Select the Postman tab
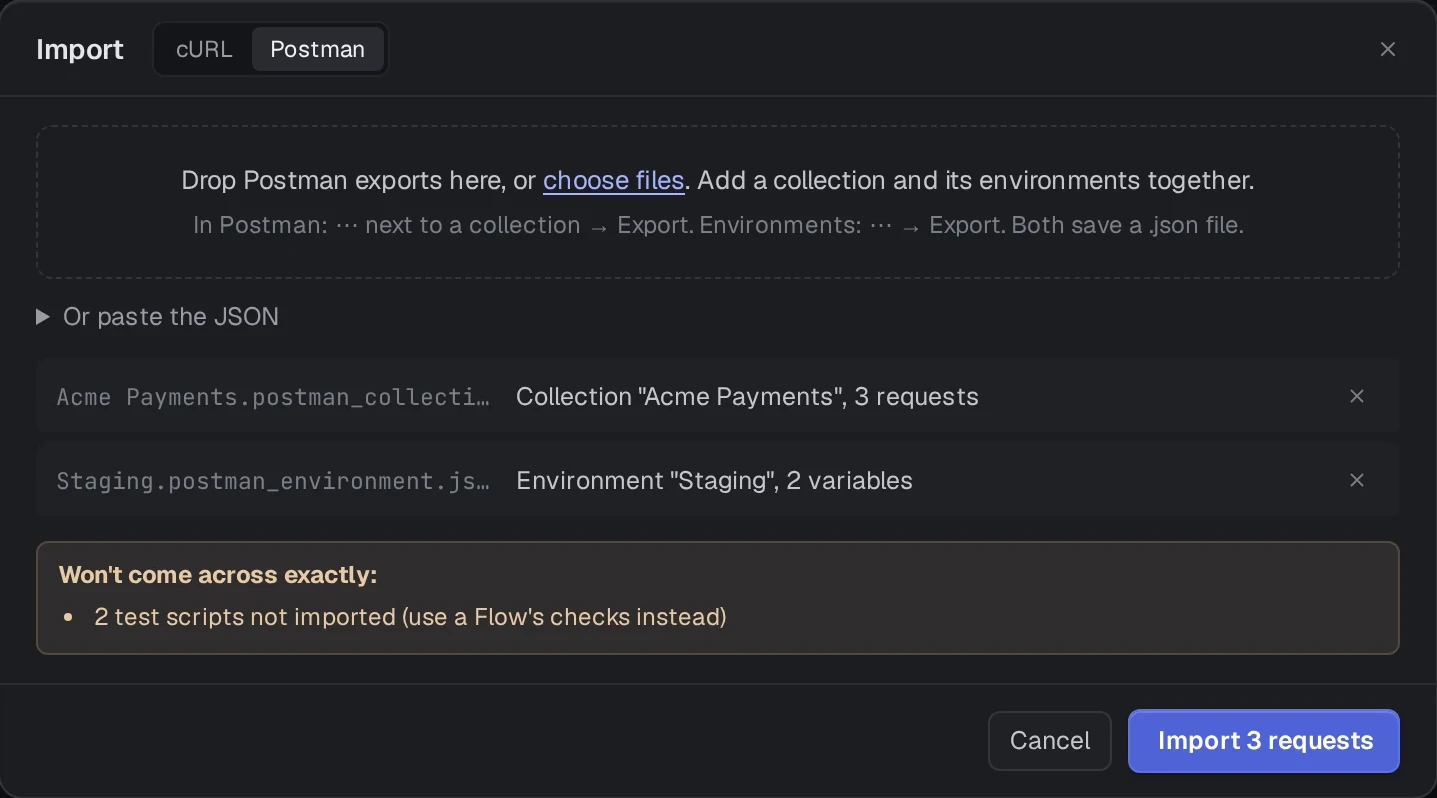Screen dimensions: 1437x798 point(318,49)
